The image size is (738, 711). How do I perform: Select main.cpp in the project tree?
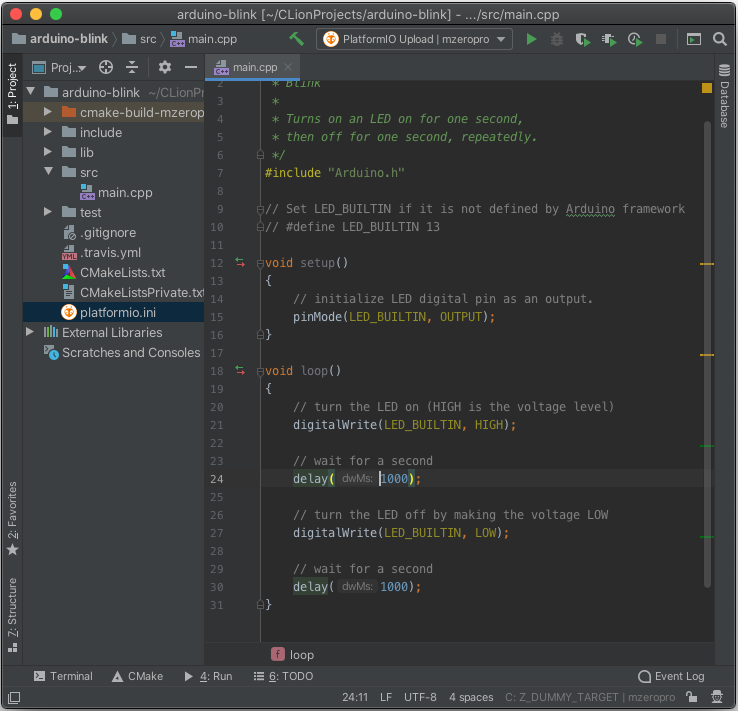[117, 192]
